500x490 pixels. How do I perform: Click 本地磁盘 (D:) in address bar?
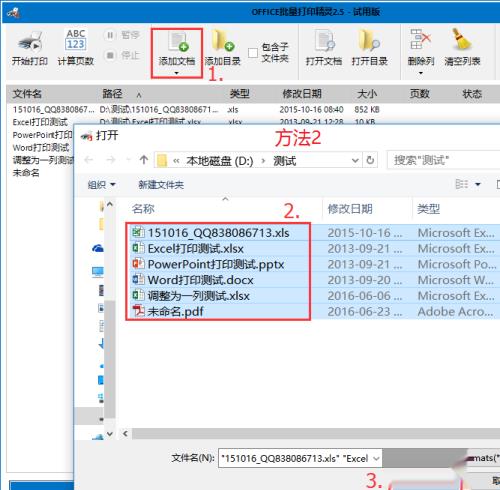tap(220, 161)
